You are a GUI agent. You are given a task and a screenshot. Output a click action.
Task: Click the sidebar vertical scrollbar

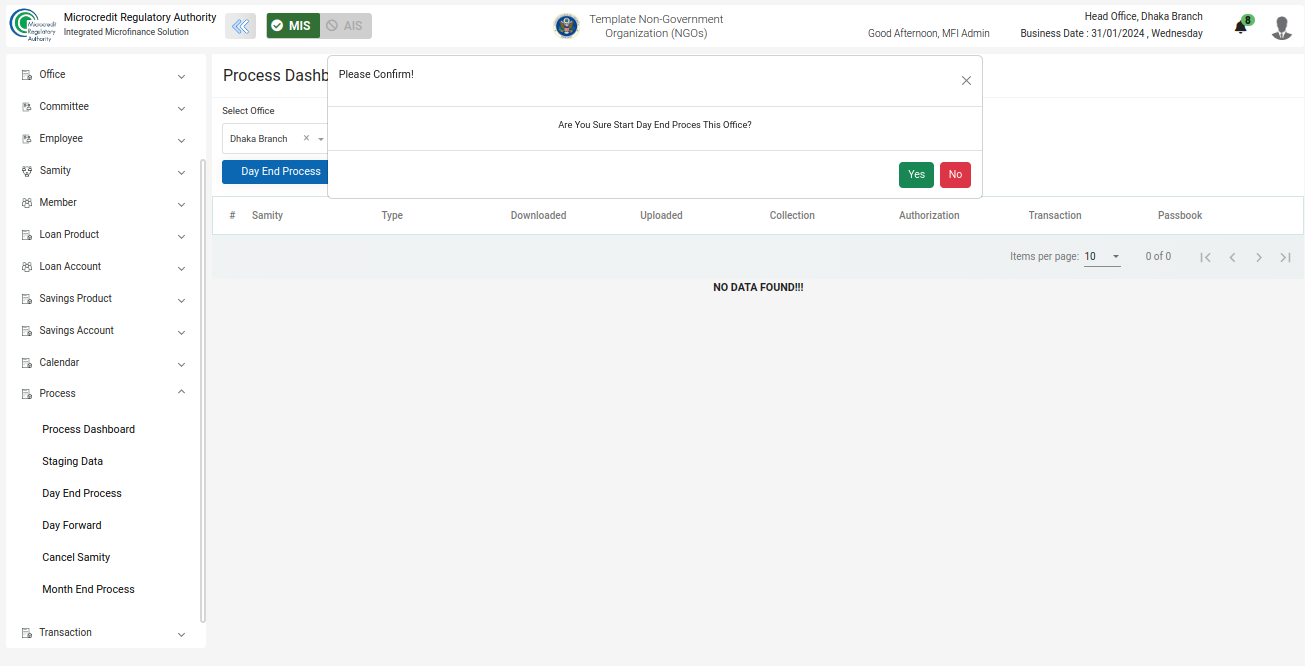203,390
